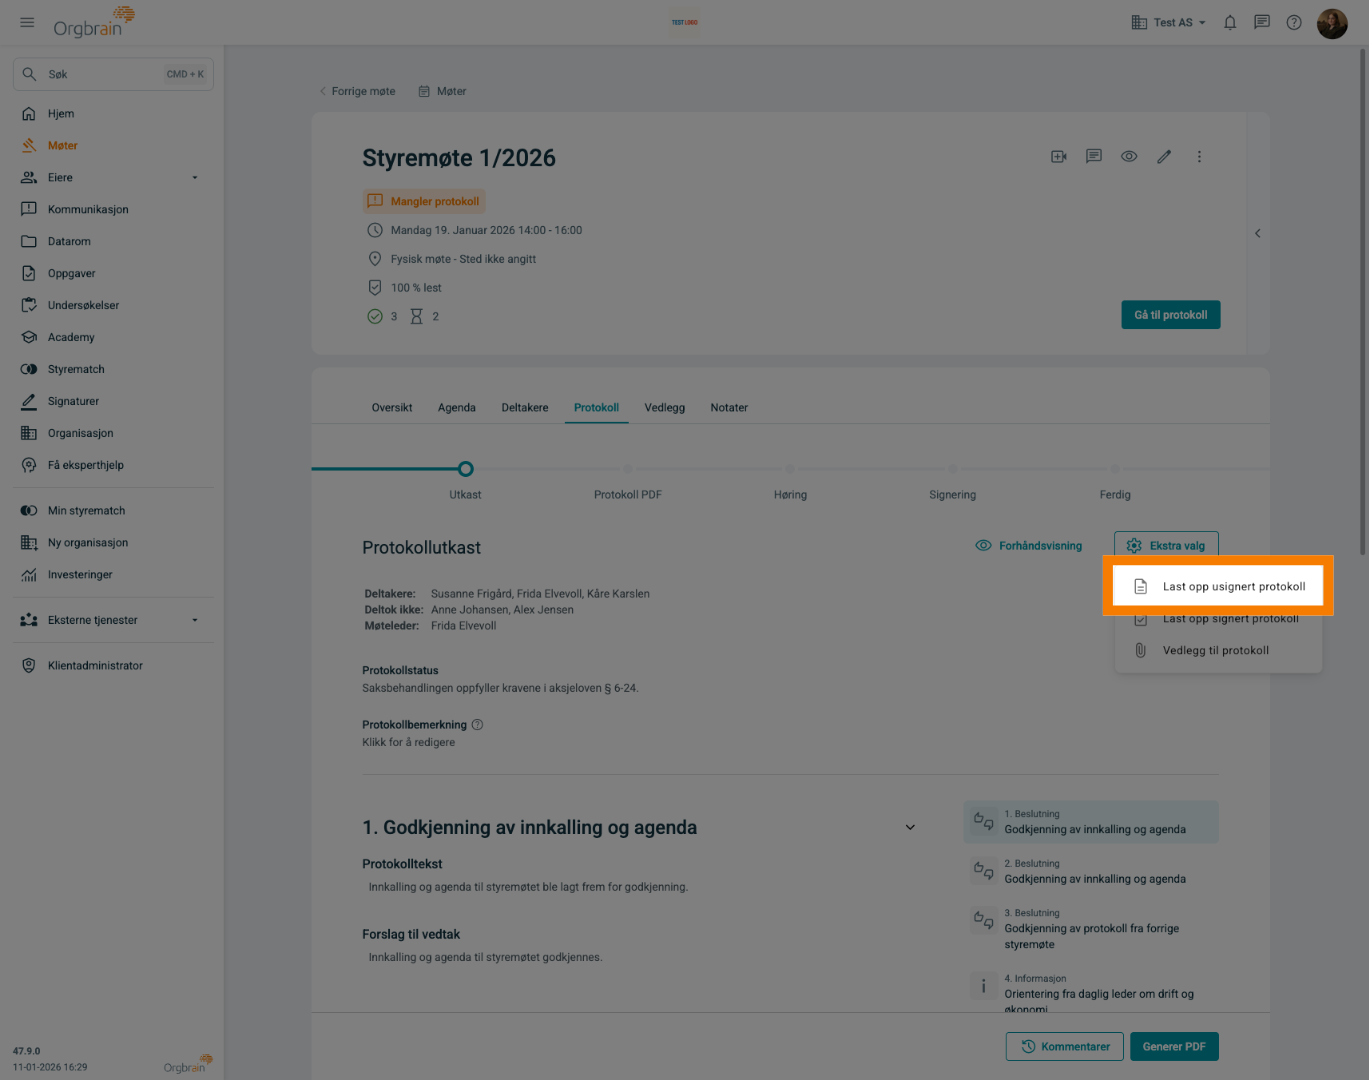Go back via Forrige møte link
The width and height of the screenshot is (1369, 1080).
357,91
